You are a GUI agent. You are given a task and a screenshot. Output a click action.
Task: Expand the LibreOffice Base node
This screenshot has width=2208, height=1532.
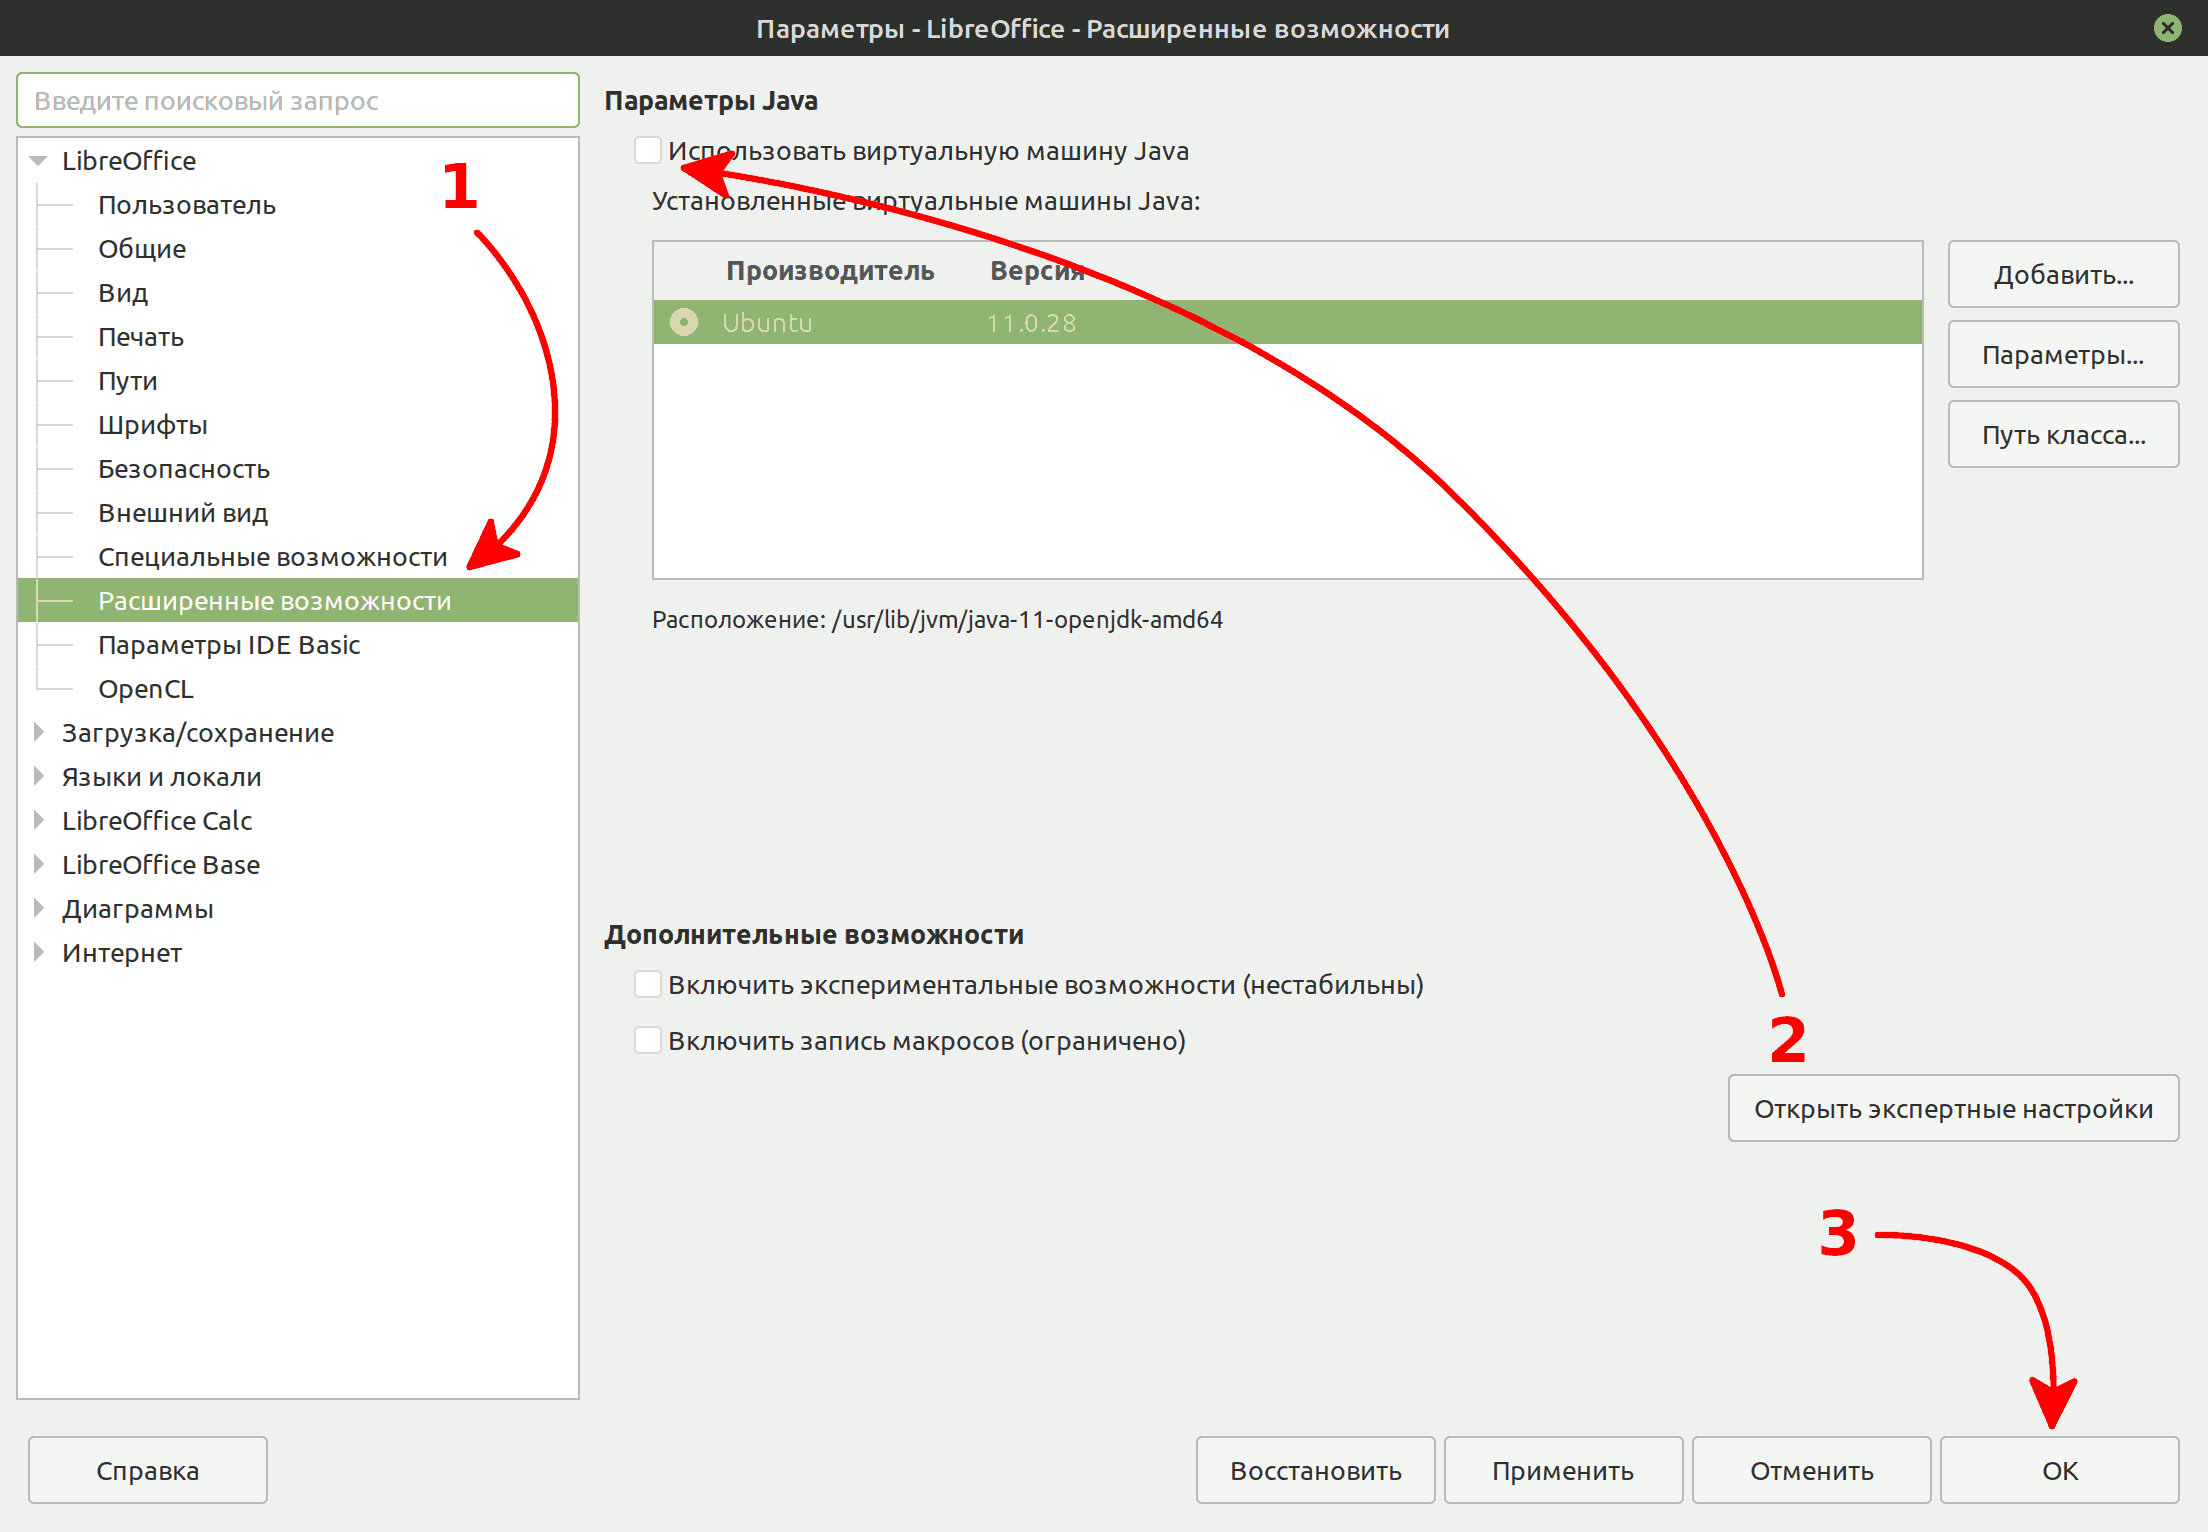click(x=39, y=865)
